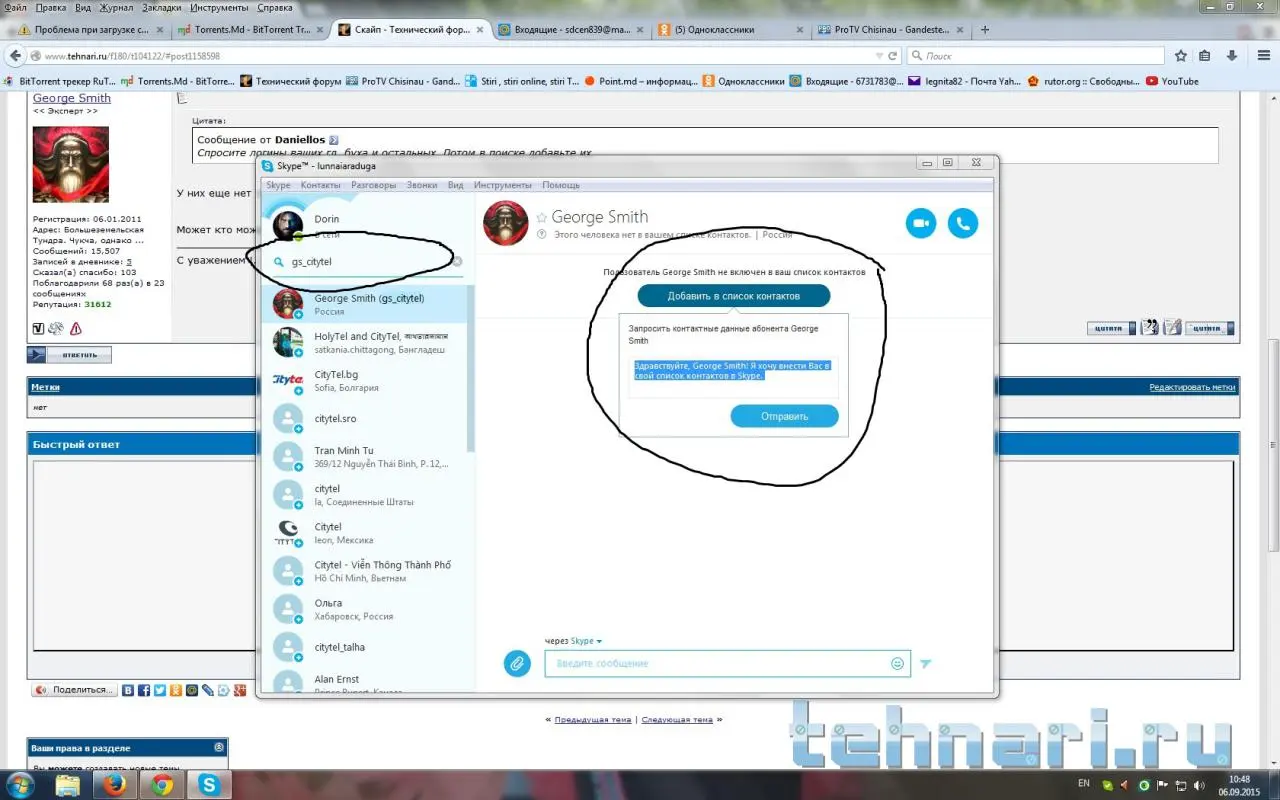The image size is (1280, 800).
Task: Open the YouTube bookmark in bookmarks bar
Action: pos(1172,81)
